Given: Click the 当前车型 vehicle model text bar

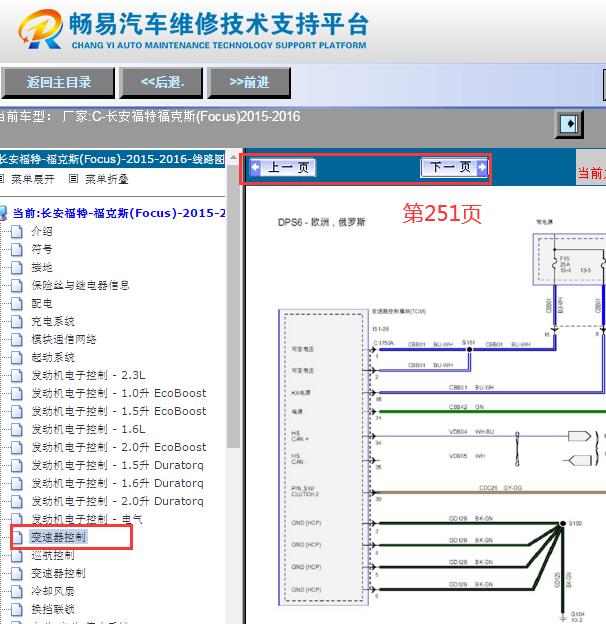Looking at the screenshot, I should [x=149, y=117].
